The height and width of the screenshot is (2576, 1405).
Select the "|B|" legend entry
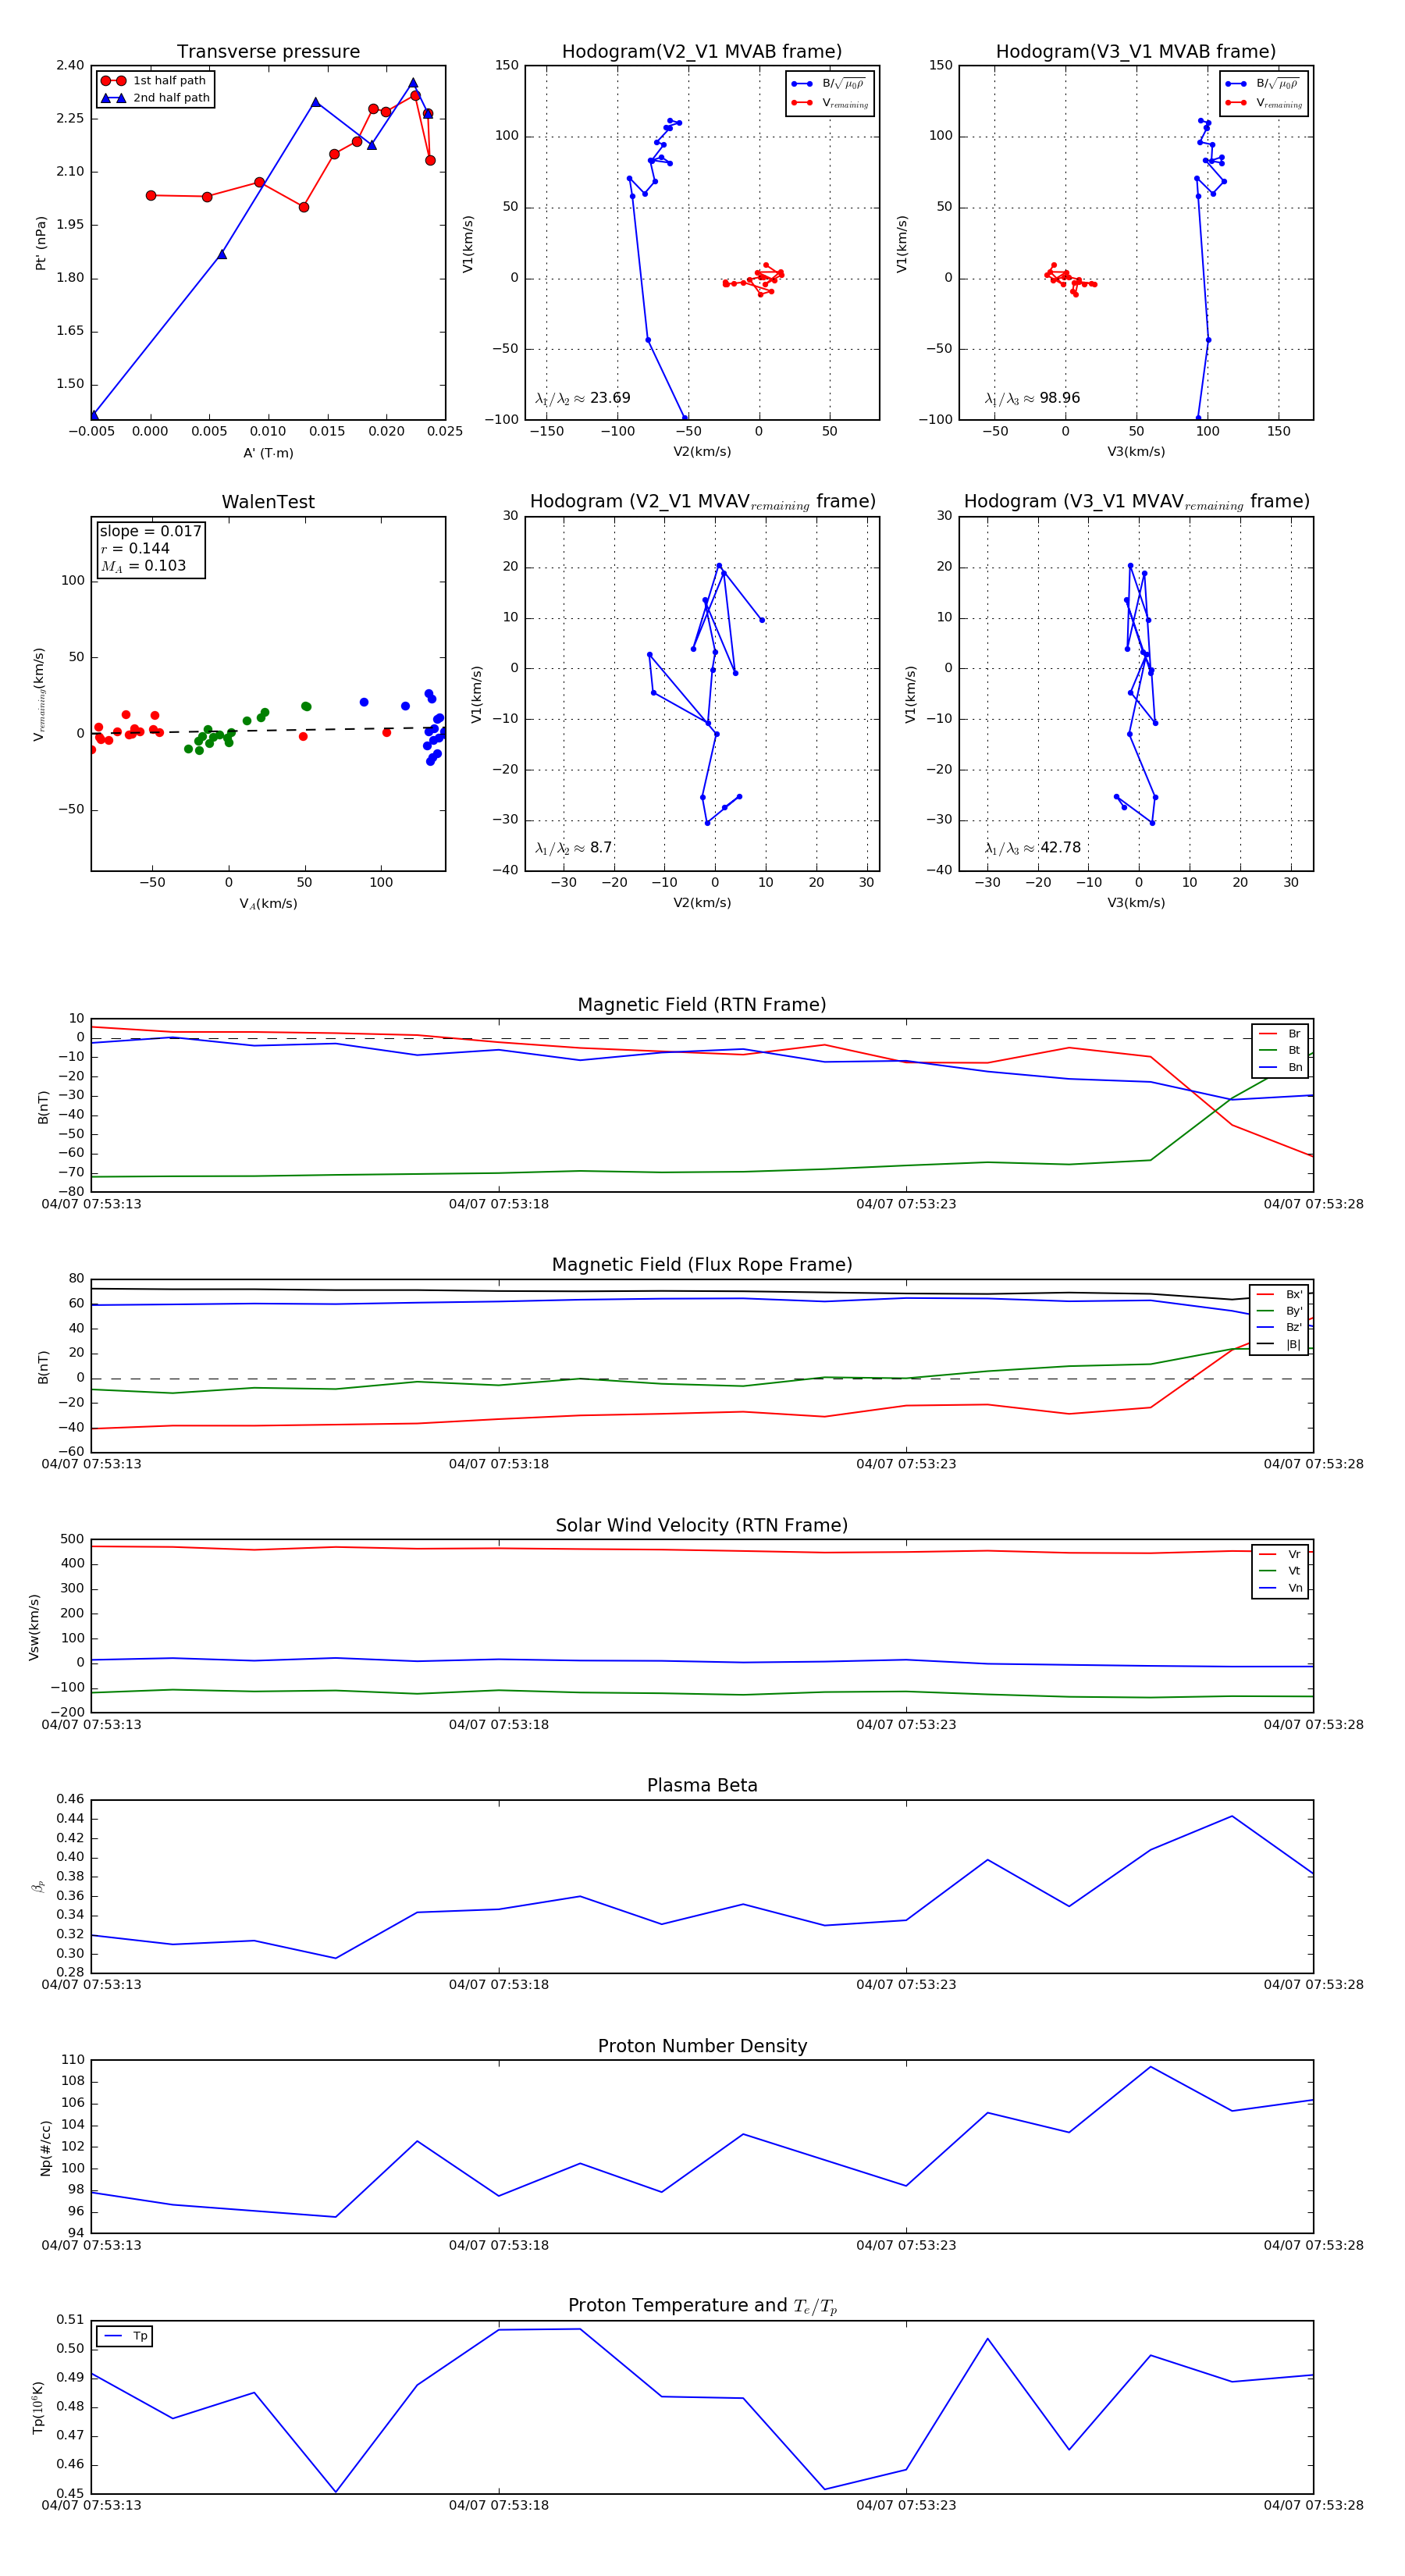1280,1345
